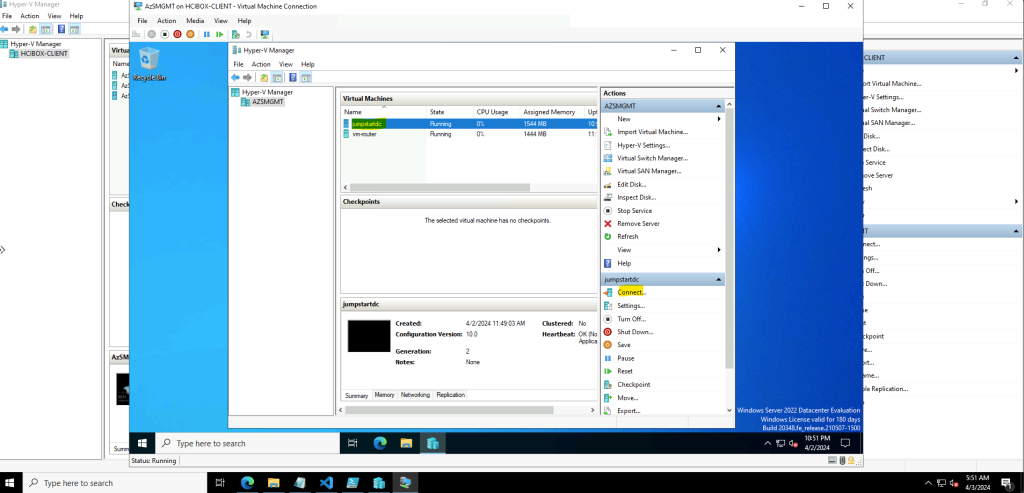
Task: Open Media menu in Virtual Machine Connection
Action: (195, 21)
